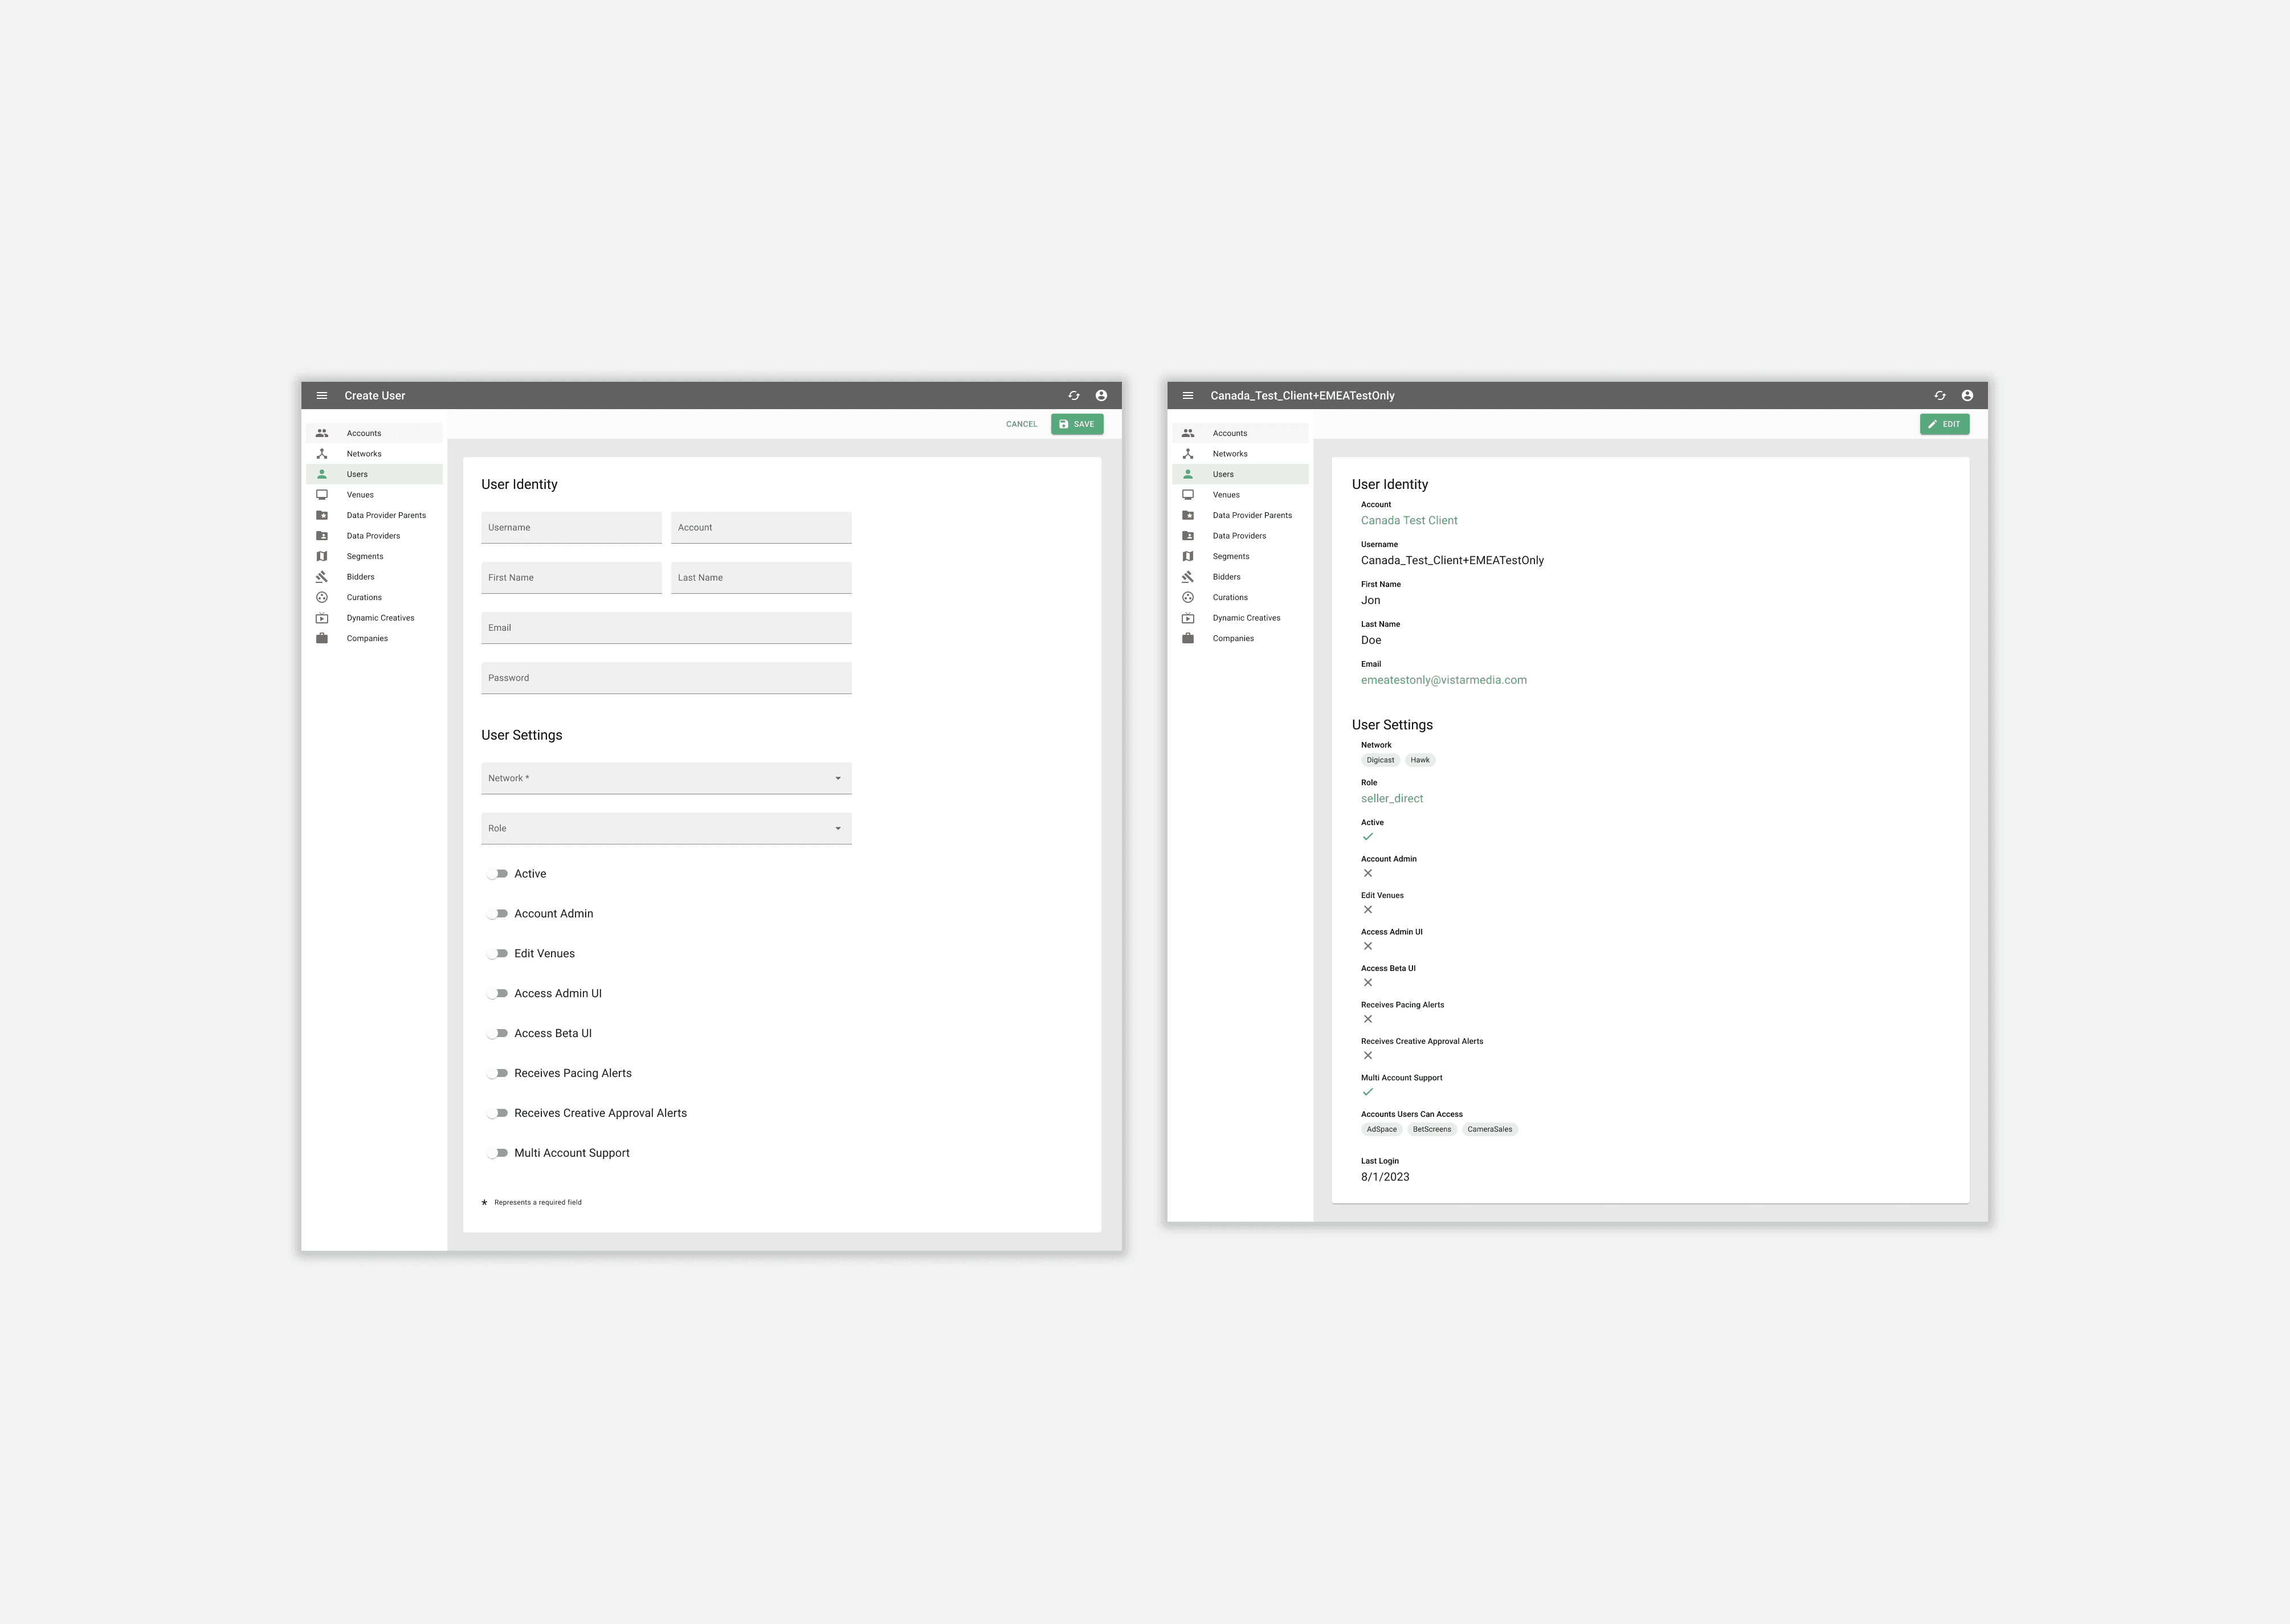Image resolution: width=2290 pixels, height=1624 pixels.
Task: Click the Edit button
Action: pyautogui.click(x=1944, y=424)
